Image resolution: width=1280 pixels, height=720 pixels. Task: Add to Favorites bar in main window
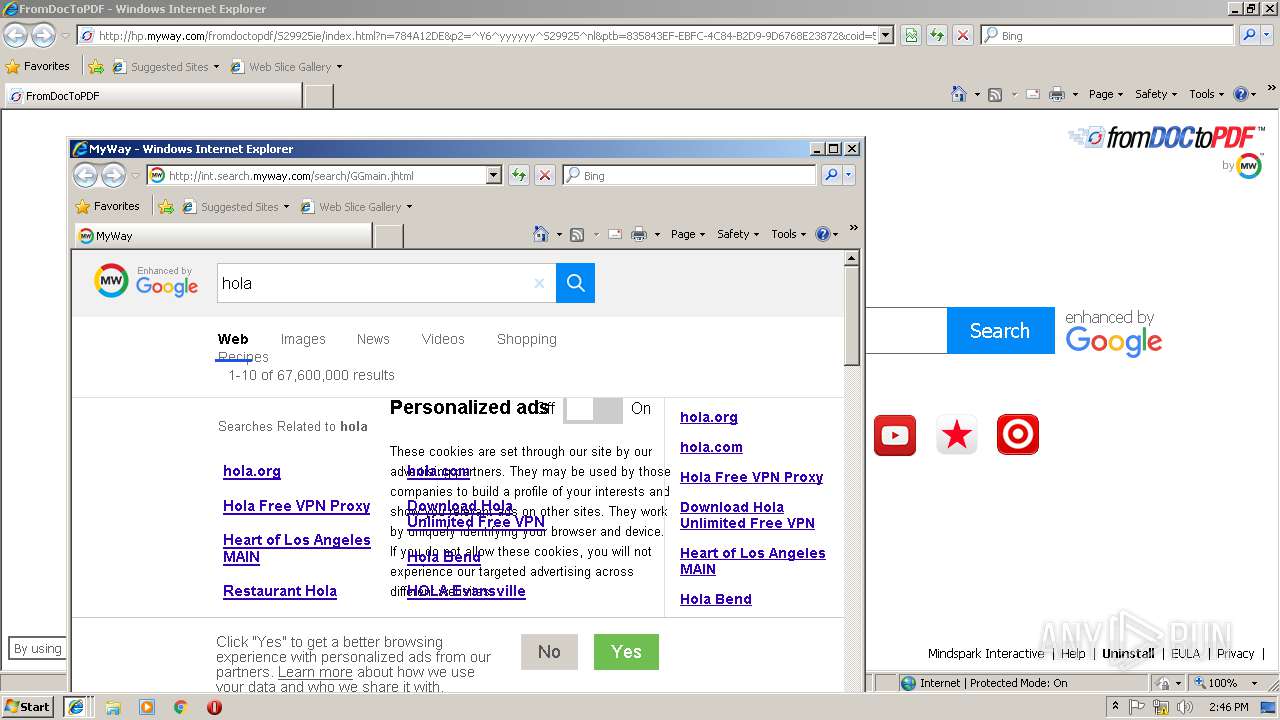[96, 67]
